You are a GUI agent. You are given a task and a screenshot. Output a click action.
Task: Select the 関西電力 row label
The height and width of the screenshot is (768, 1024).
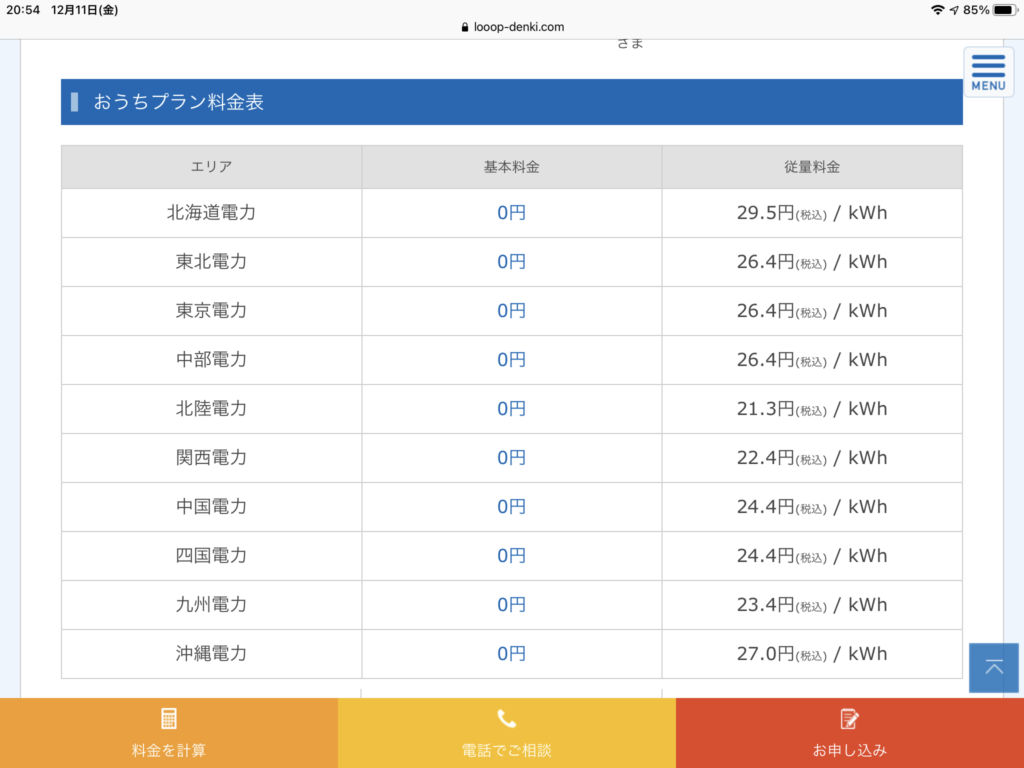pyautogui.click(x=211, y=458)
